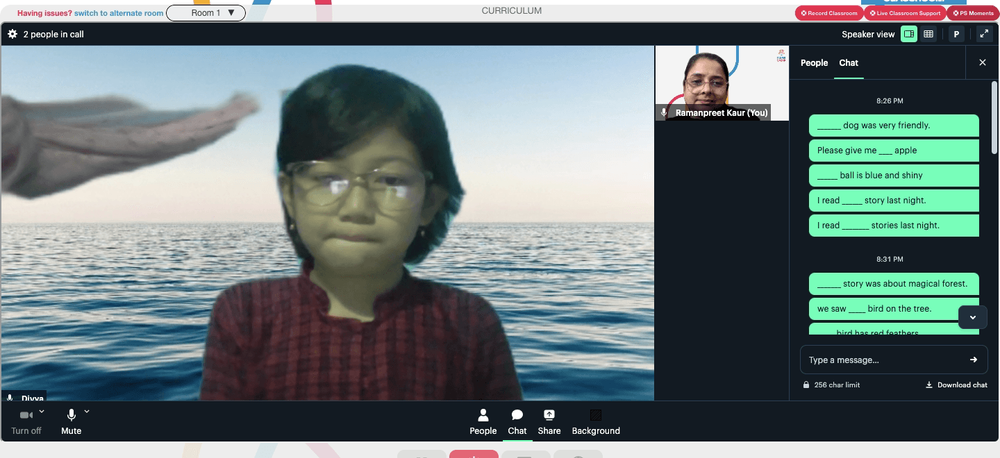Viewport: 1000px width, 458px height.
Task: Close the chat side panel
Action: [x=982, y=63]
